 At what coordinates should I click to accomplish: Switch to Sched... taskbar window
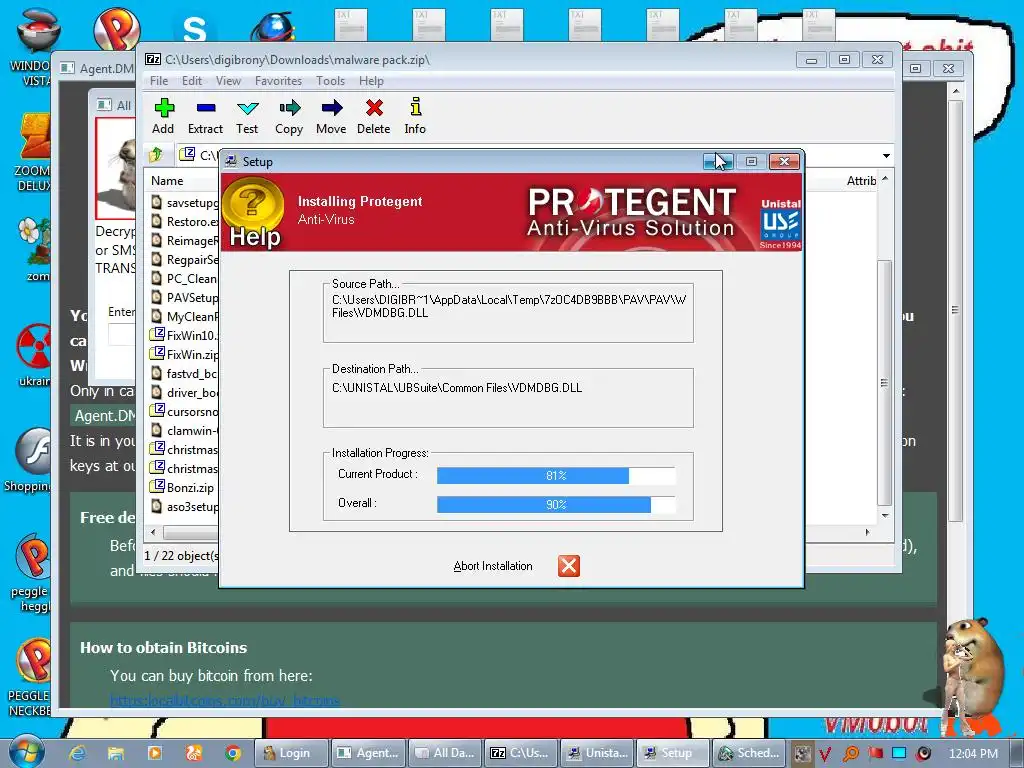(x=749, y=753)
